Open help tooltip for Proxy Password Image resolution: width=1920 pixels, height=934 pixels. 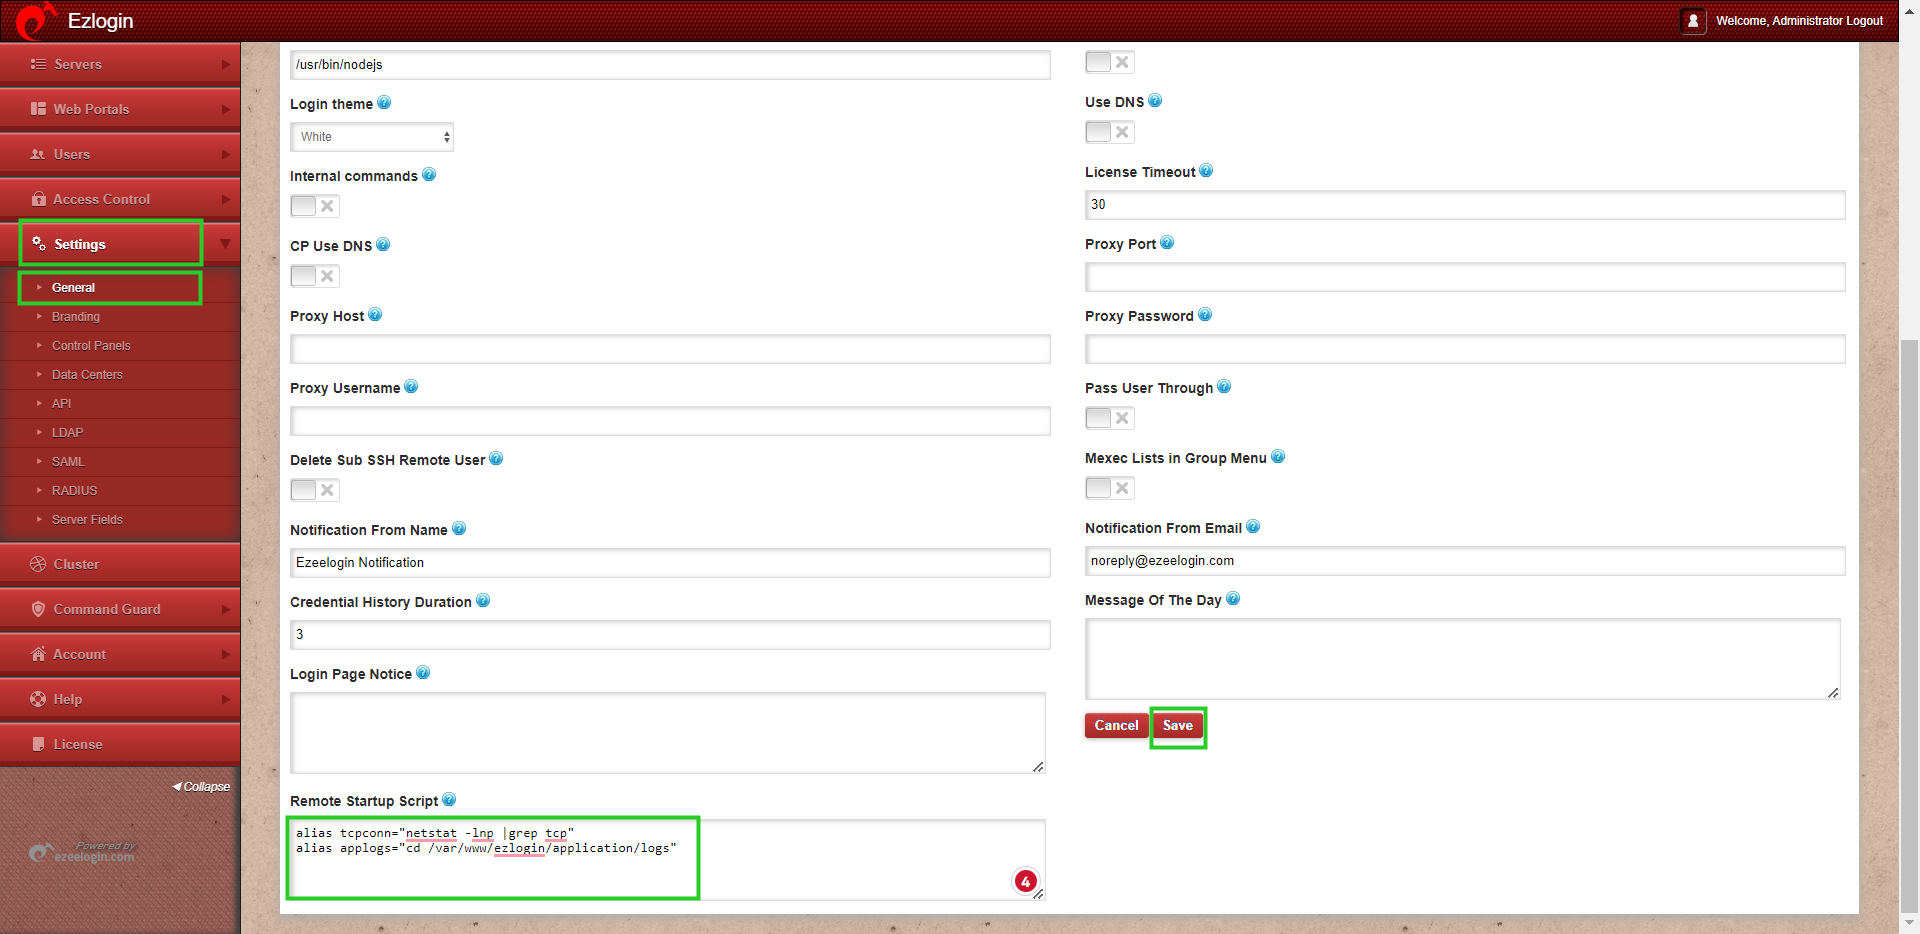[1205, 315]
